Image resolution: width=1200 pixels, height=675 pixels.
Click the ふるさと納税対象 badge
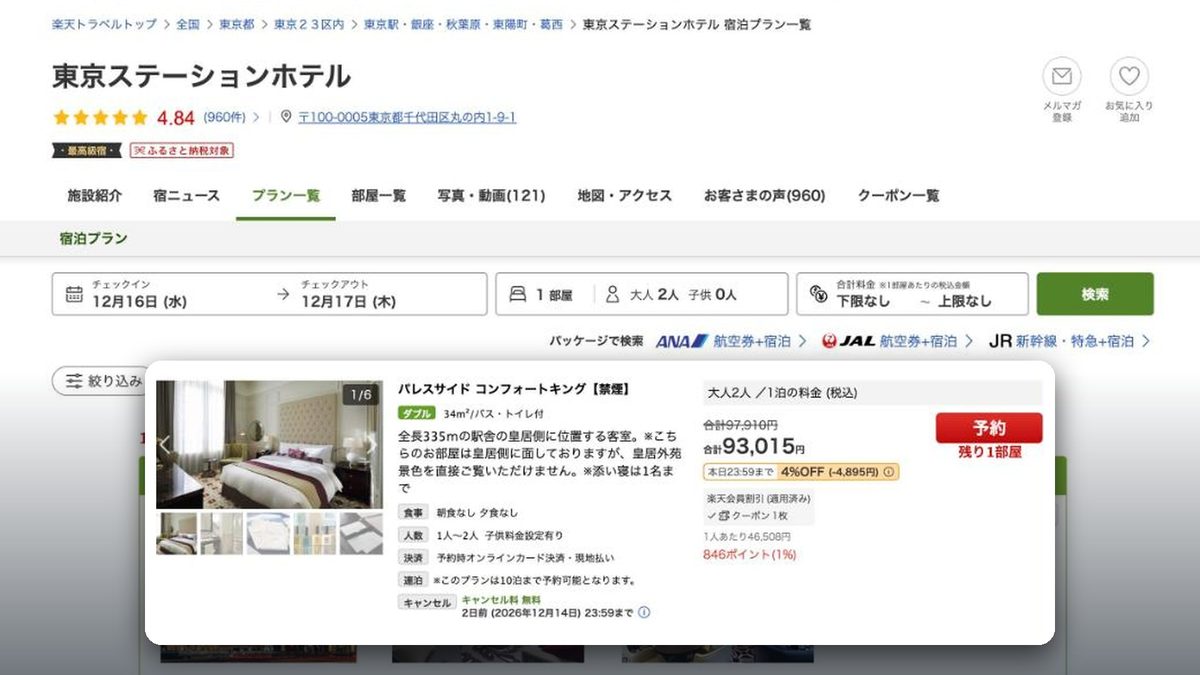[x=182, y=150]
